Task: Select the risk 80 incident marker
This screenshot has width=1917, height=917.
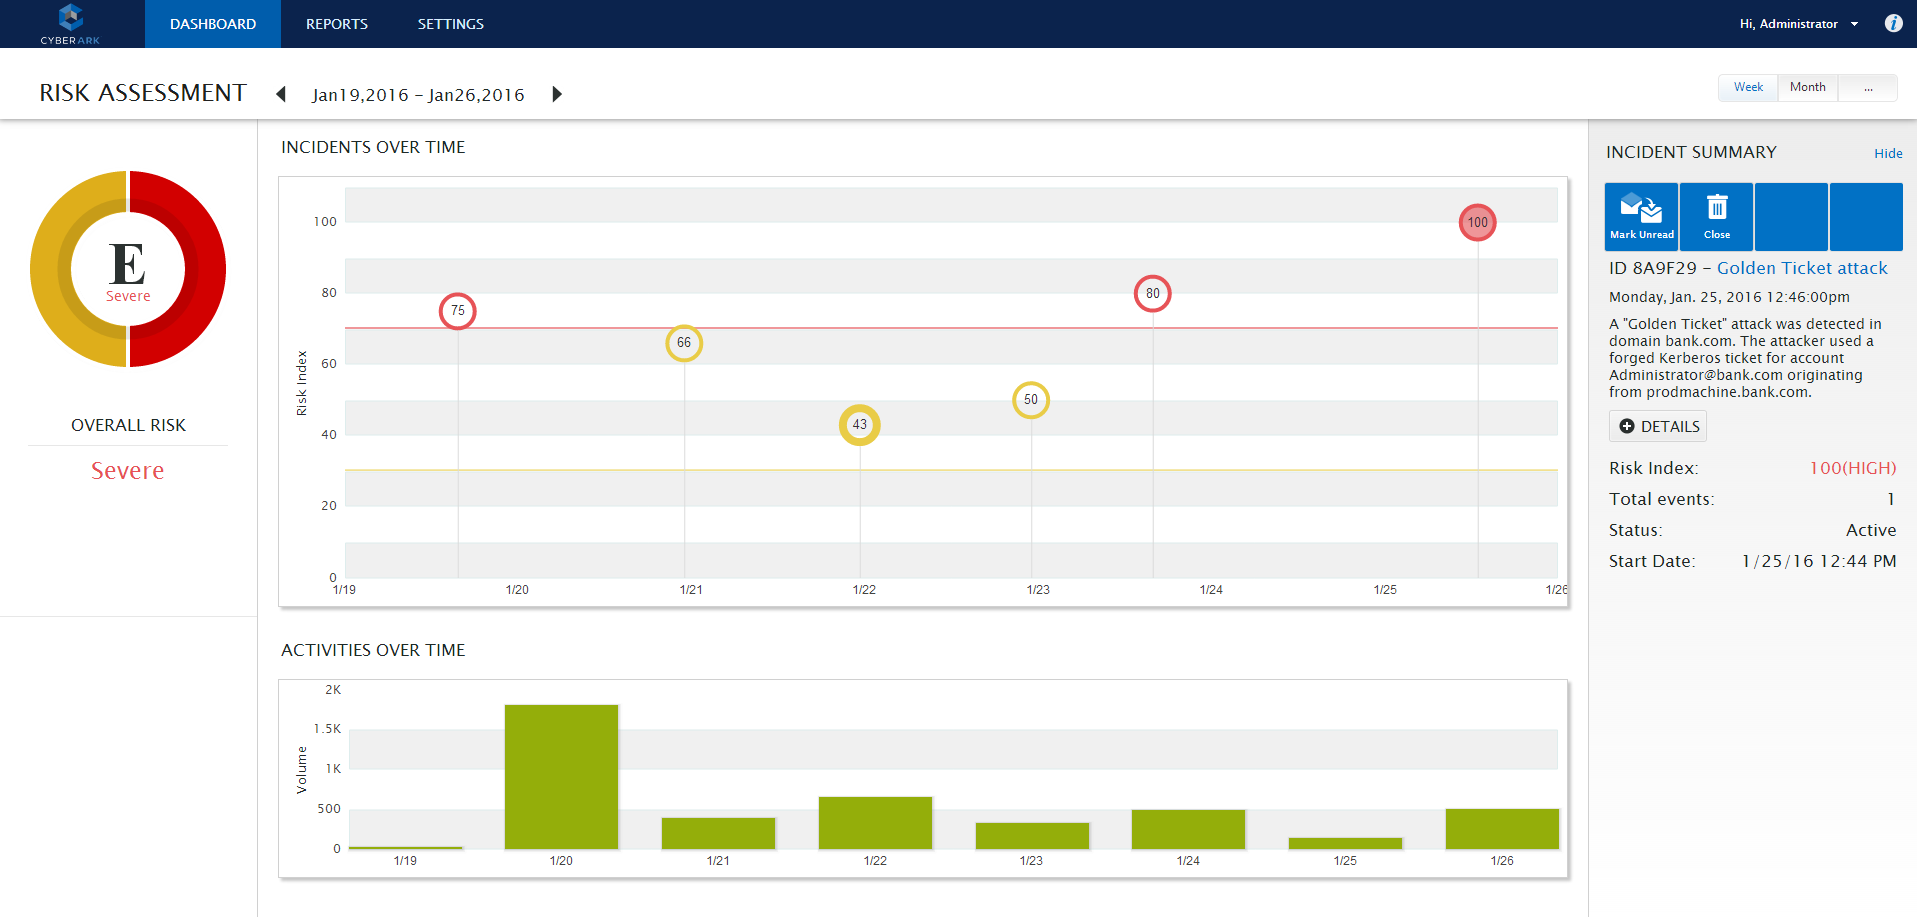Action: click(1152, 293)
